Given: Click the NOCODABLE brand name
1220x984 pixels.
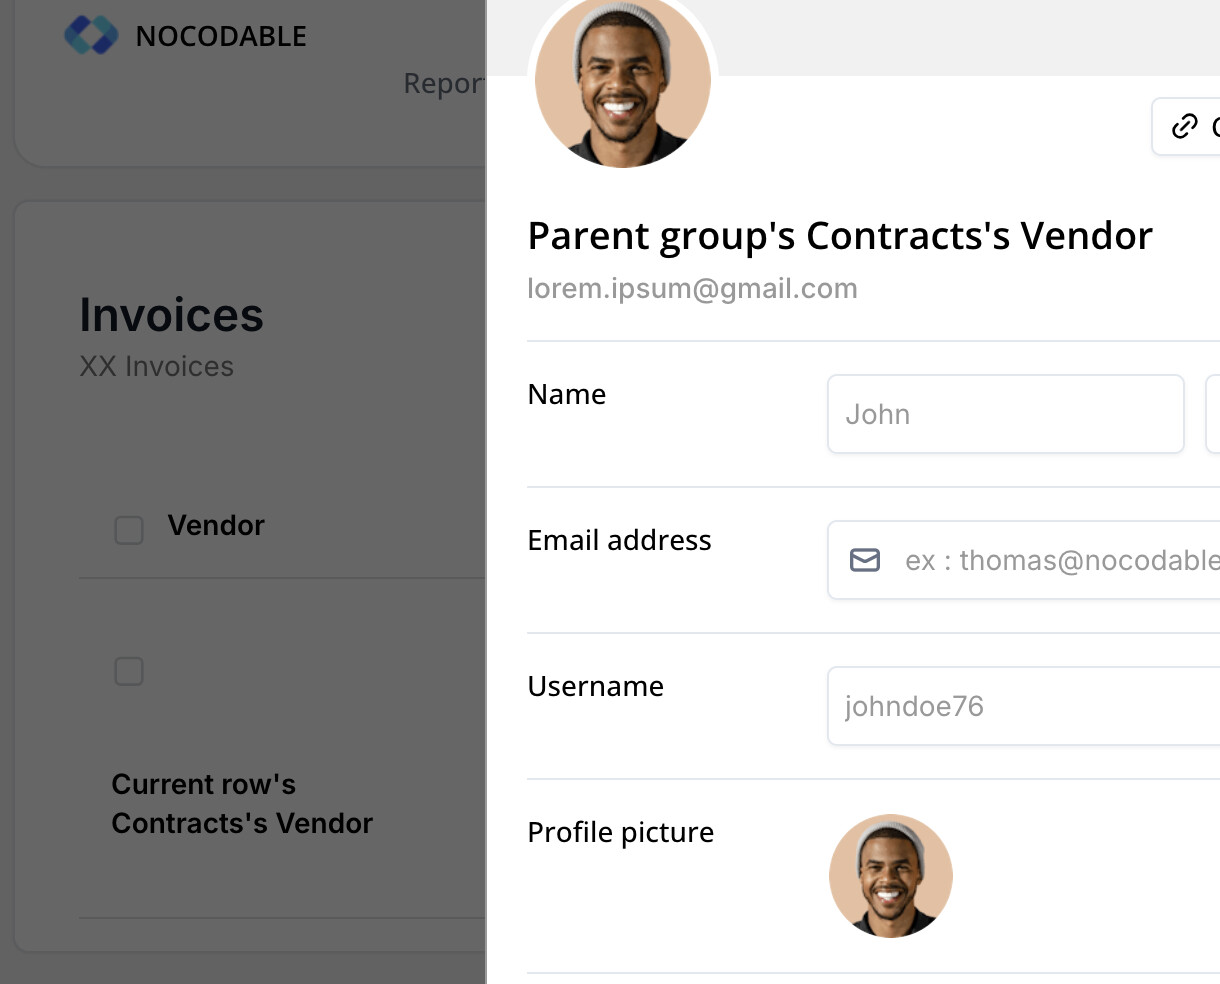Looking at the screenshot, I should (x=221, y=37).
